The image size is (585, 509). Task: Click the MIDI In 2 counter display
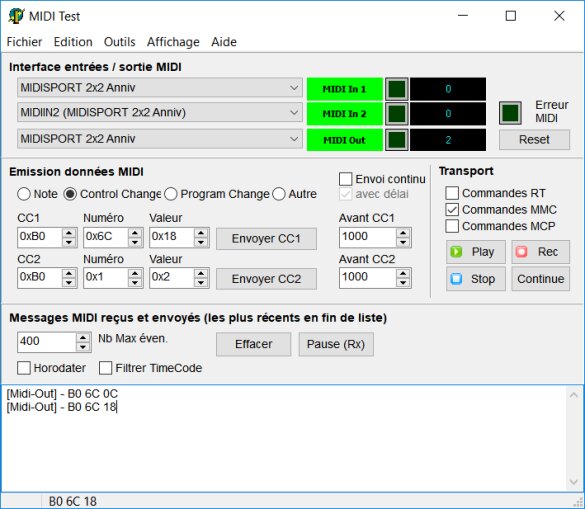[x=448, y=114]
